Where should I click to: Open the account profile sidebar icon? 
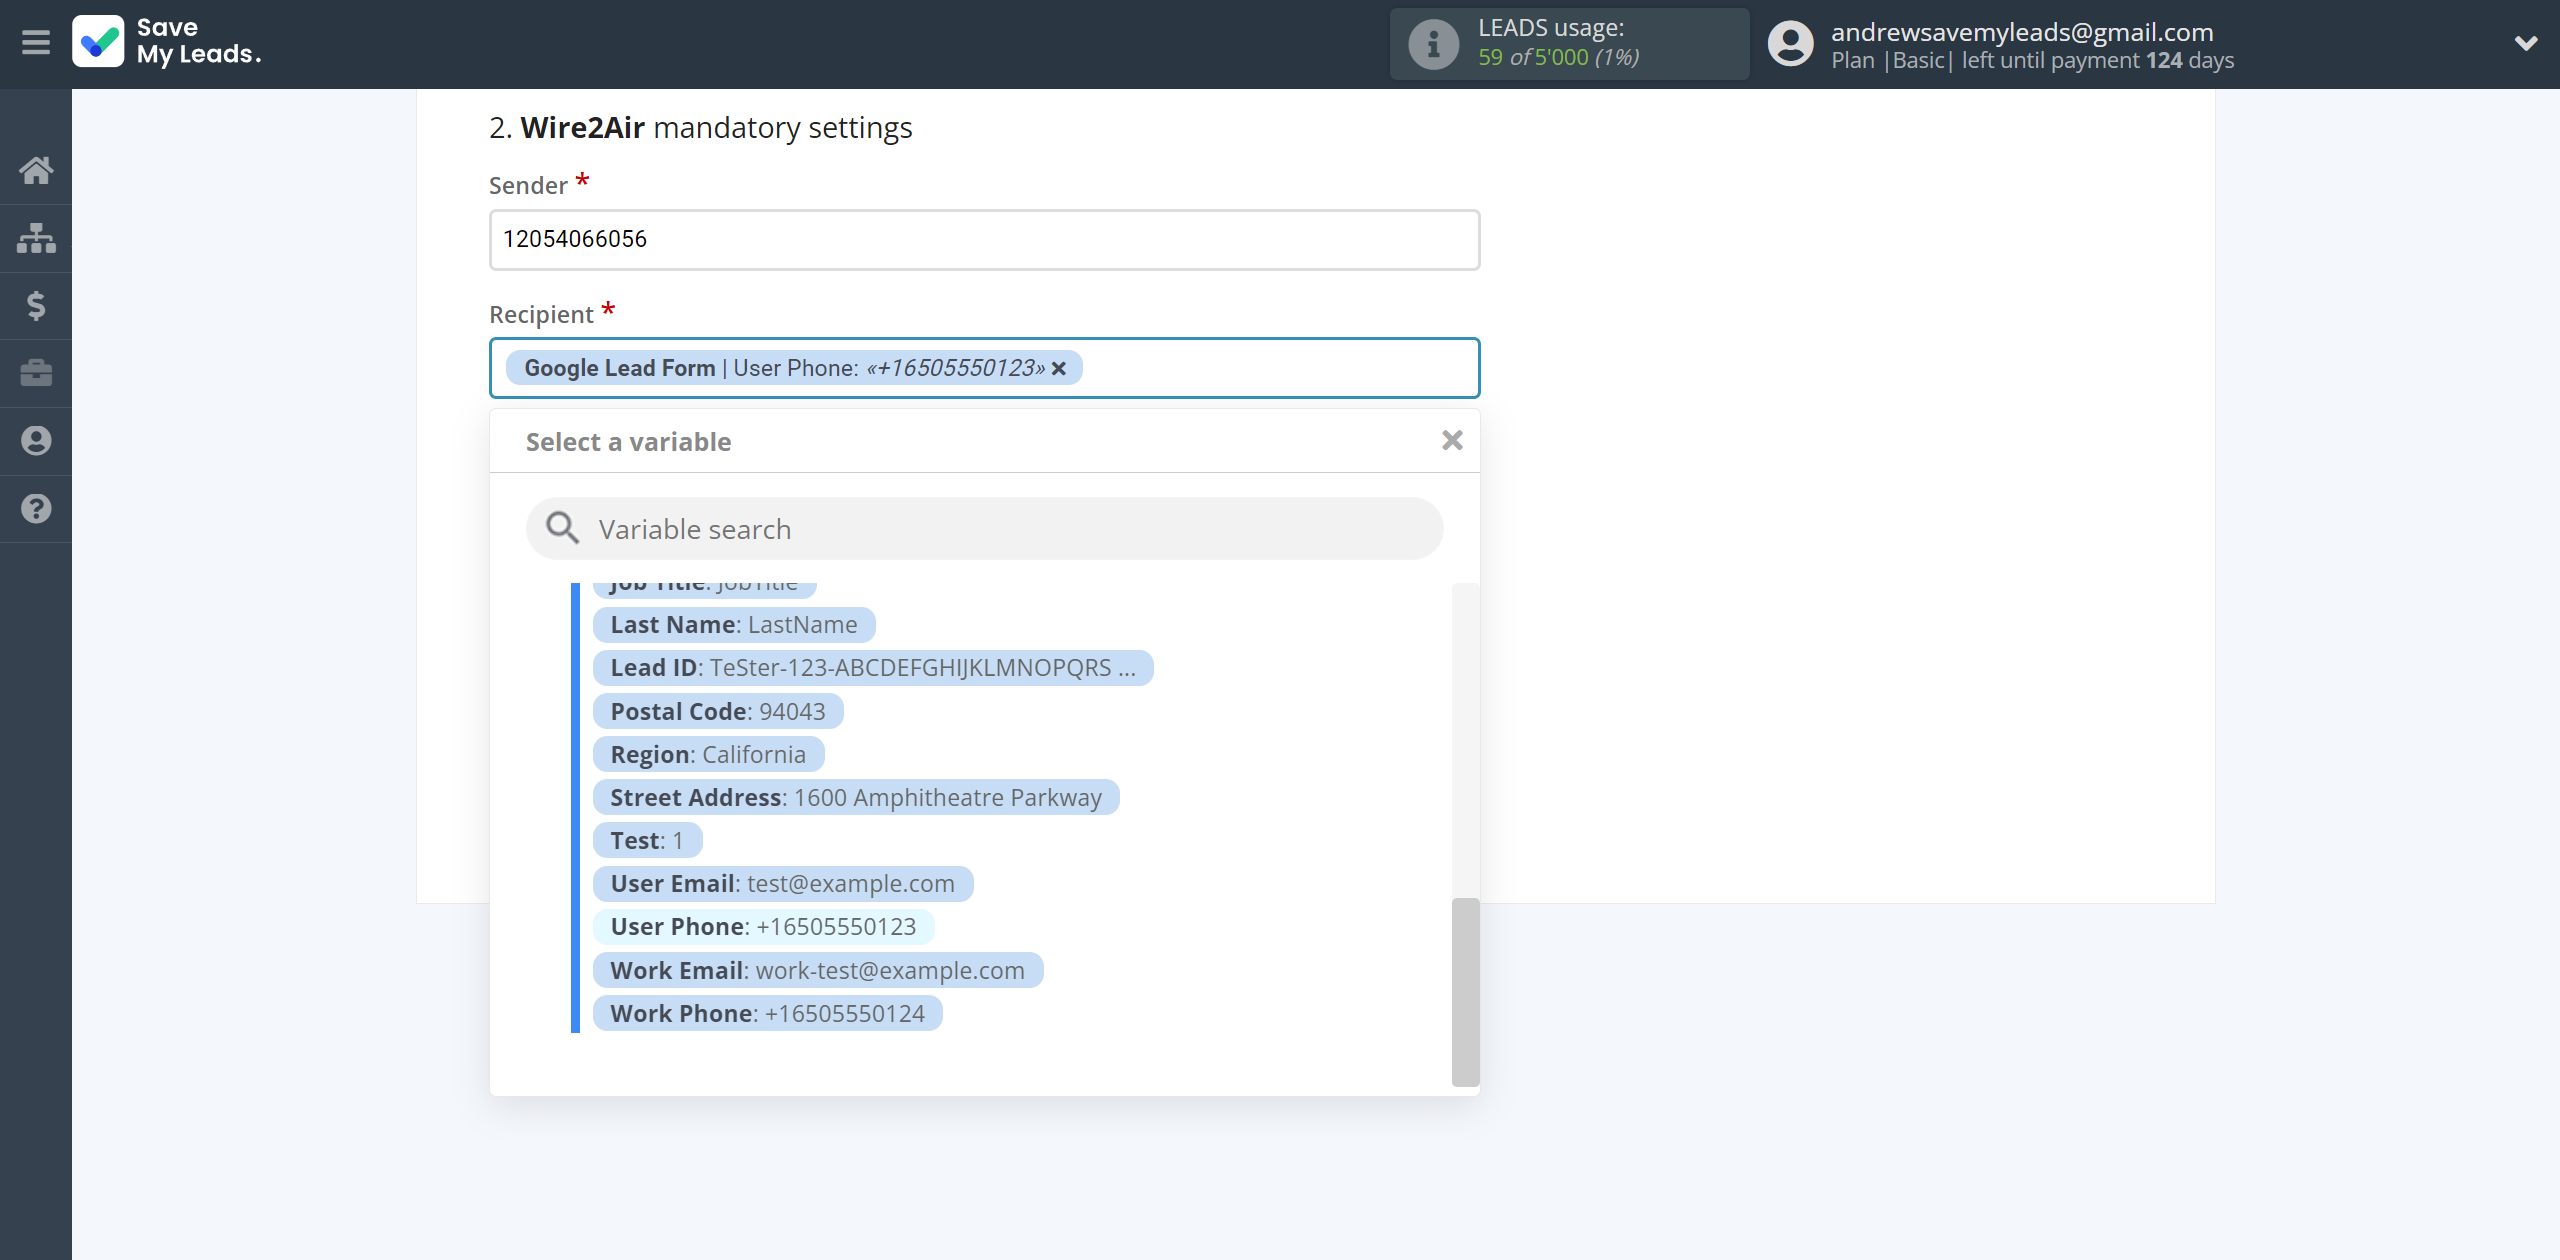(36, 441)
